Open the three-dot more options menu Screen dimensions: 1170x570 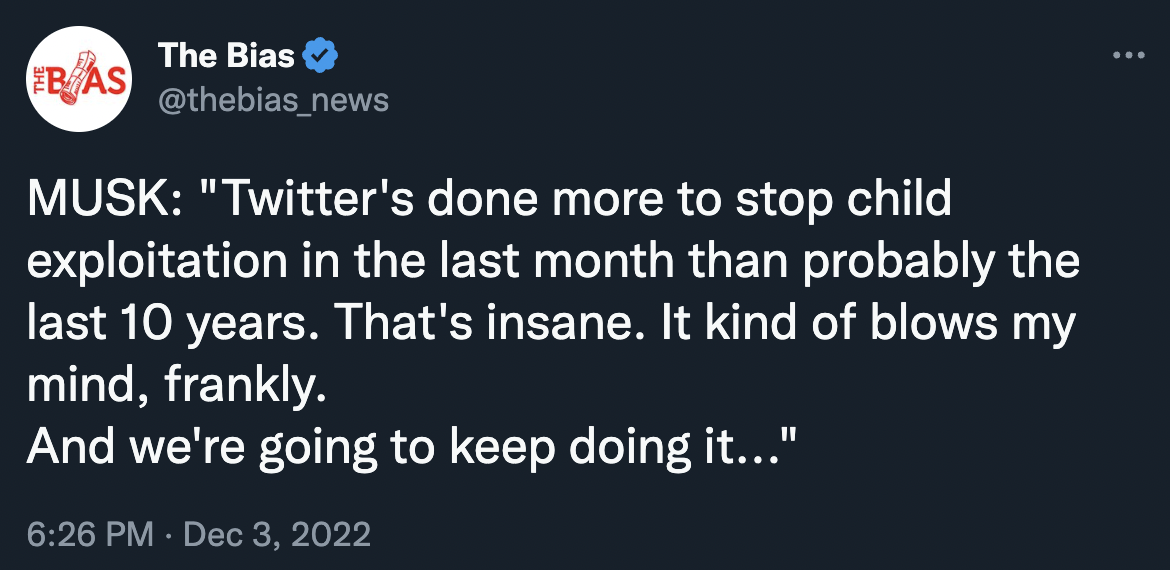pyautogui.click(x=1128, y=55)
